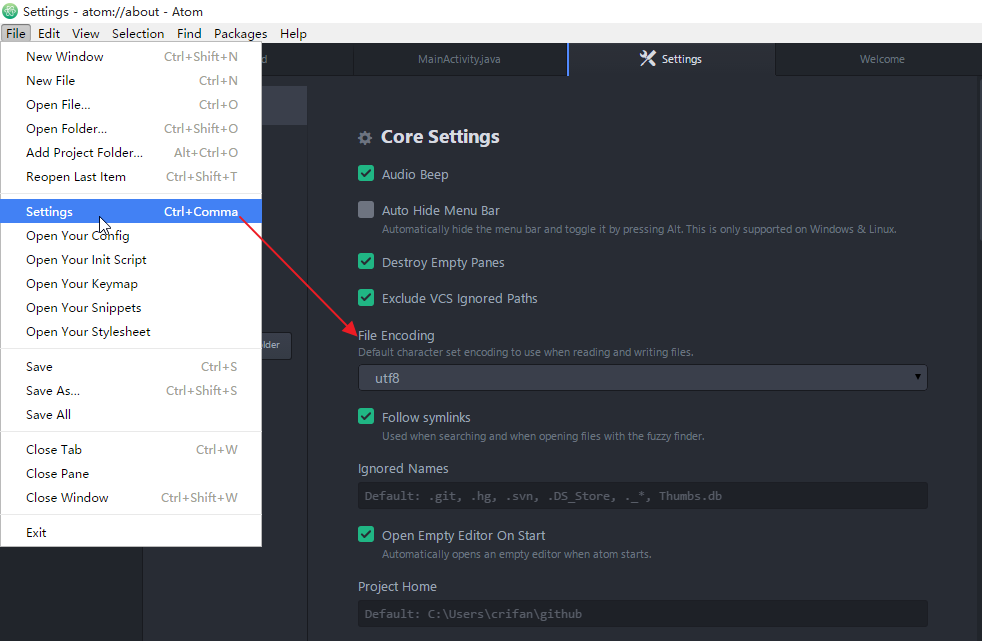Viewport: 982px width, 641px height.
Task: Toggle Exclude VCS Ignored Paths option
Action: click(x=366, y=298)
